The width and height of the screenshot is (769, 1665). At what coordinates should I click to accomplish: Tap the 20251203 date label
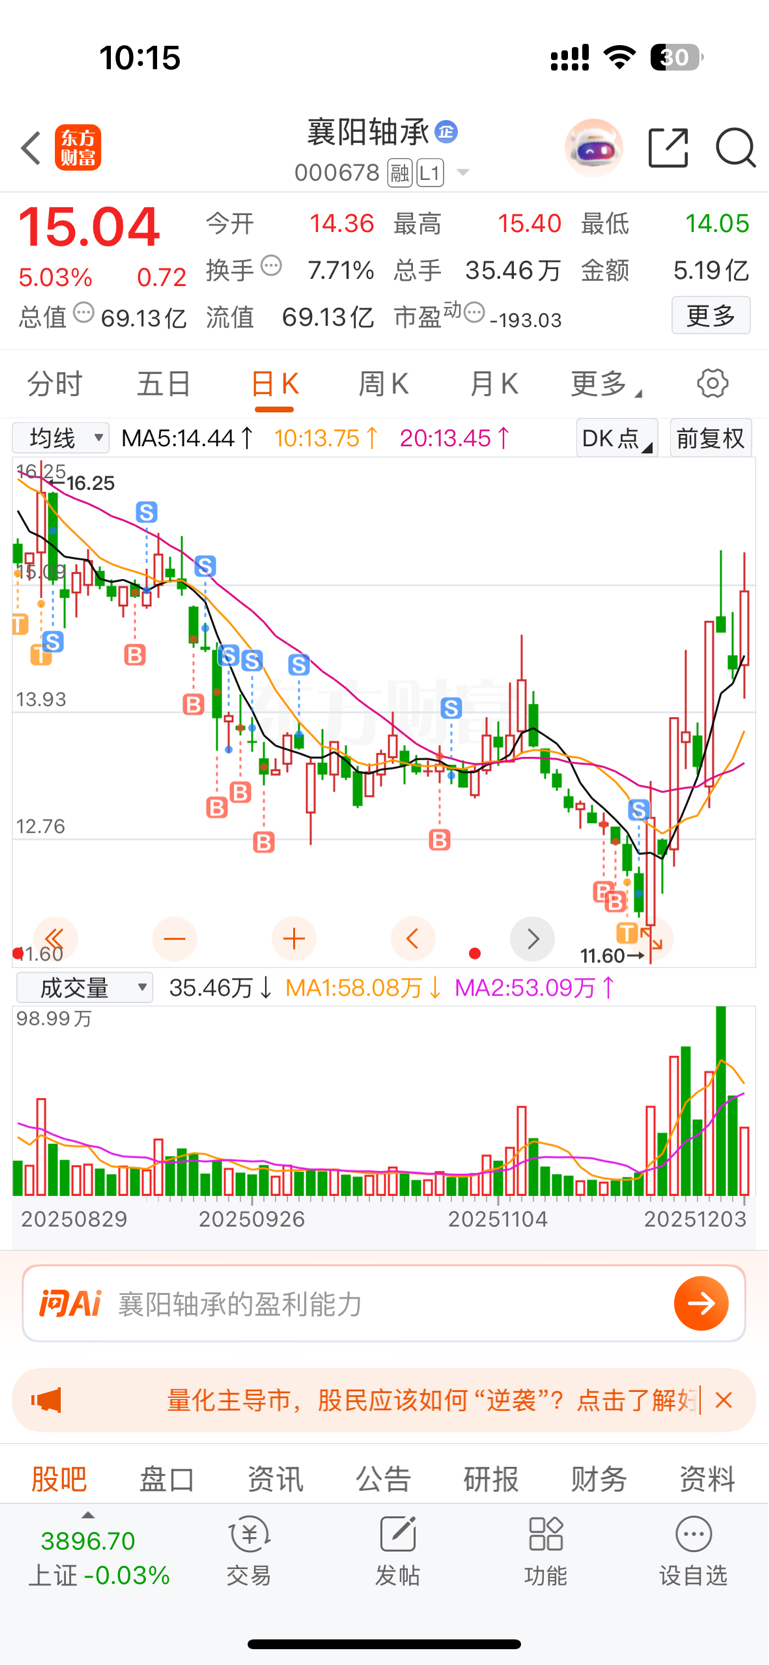point(695,1219)
